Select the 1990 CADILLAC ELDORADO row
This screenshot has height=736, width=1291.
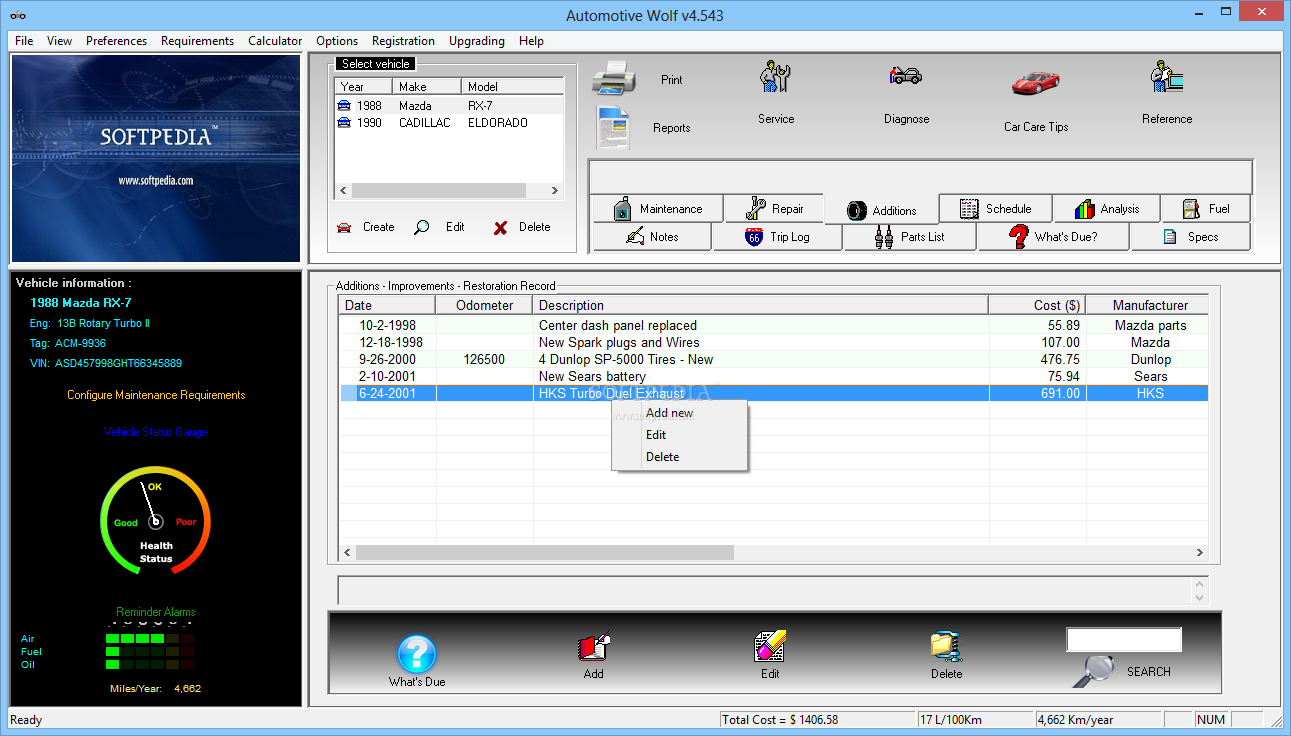pos(449,123)
